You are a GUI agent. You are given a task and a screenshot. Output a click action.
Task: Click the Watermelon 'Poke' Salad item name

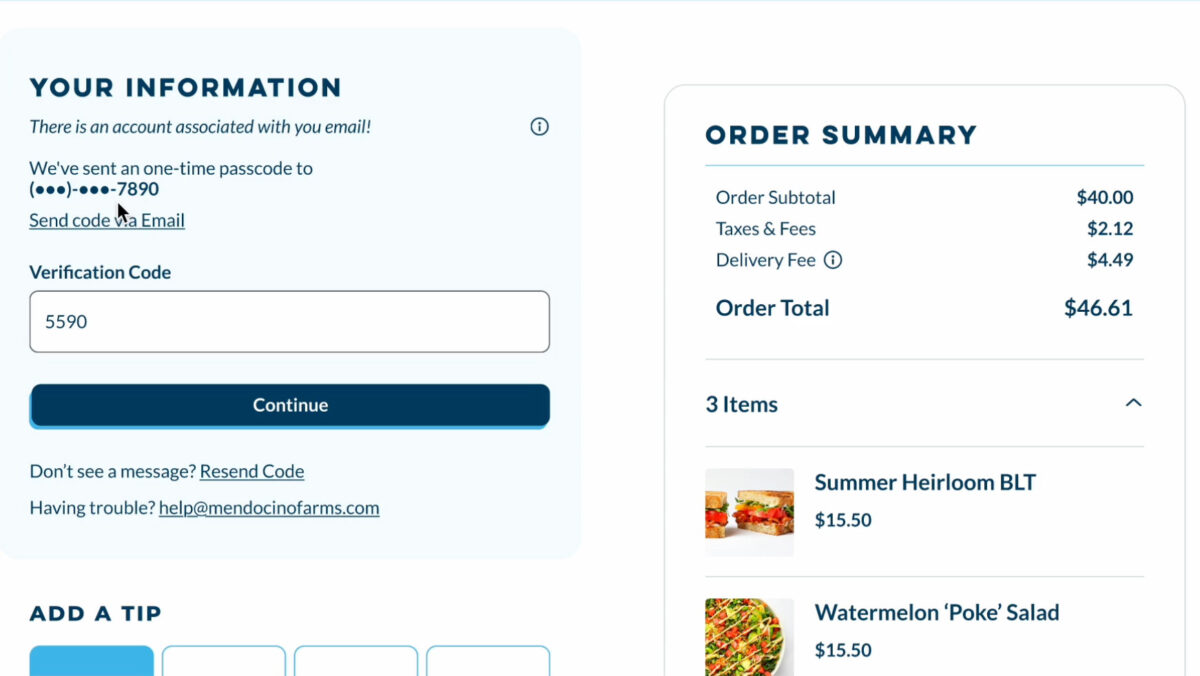pyautogui.click(x=936, y=613)
